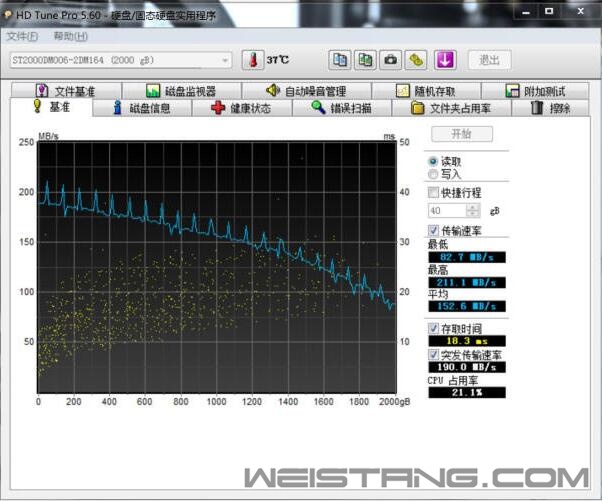Click the short stroke spinner arrows

[473, 210]
